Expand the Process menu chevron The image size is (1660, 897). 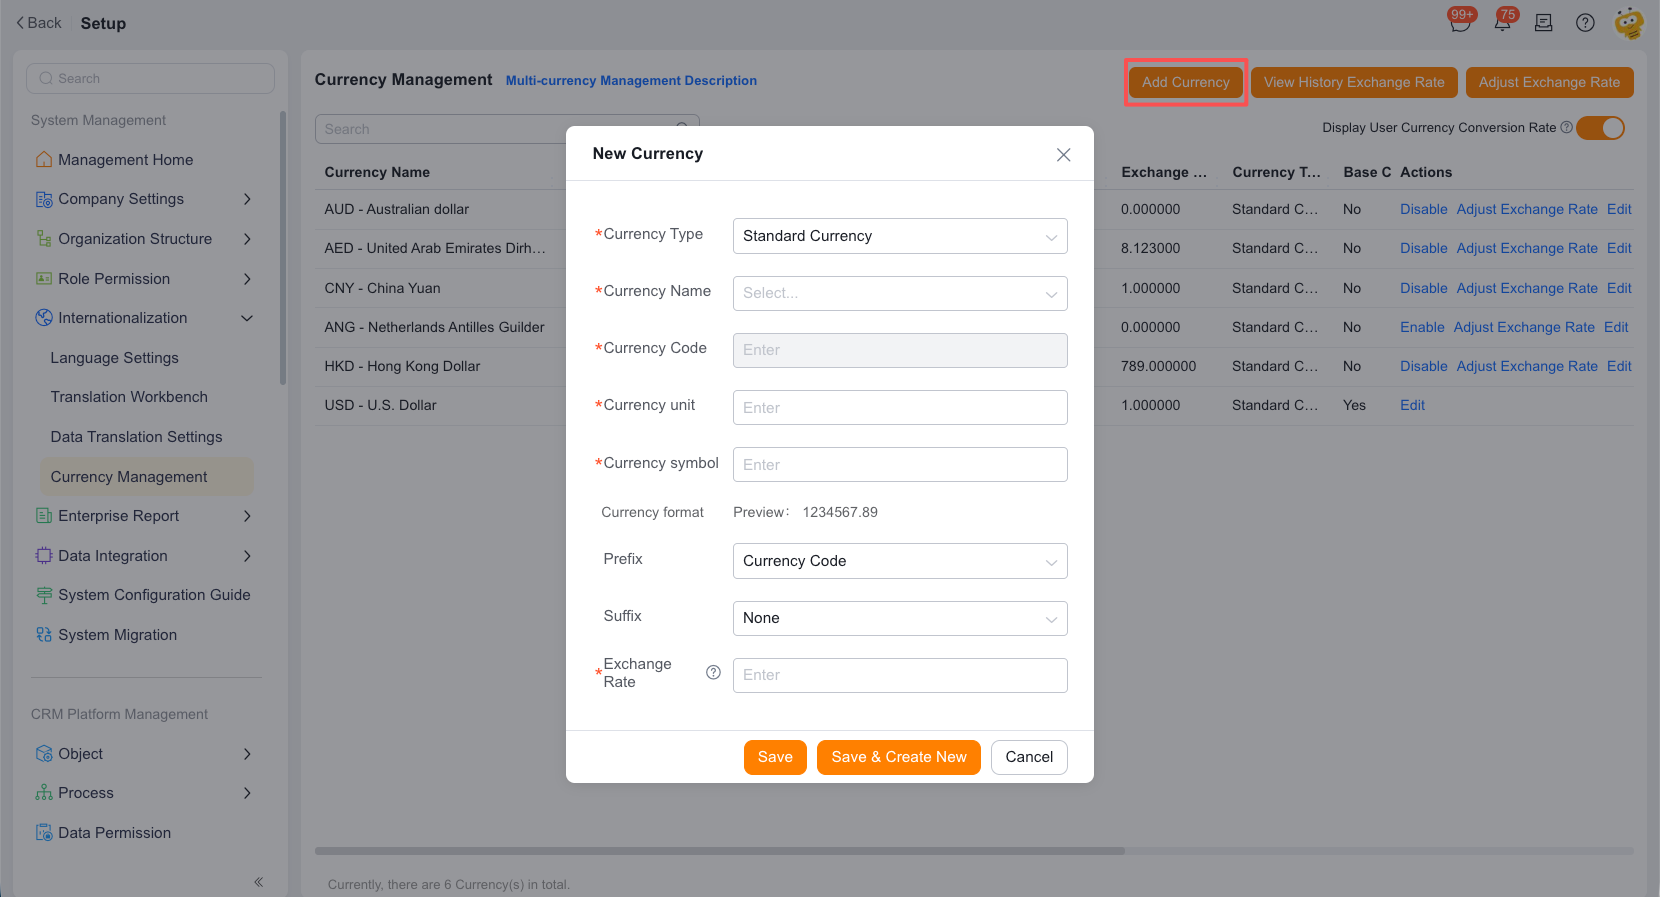pyautogui.click(x=247, y=793)
